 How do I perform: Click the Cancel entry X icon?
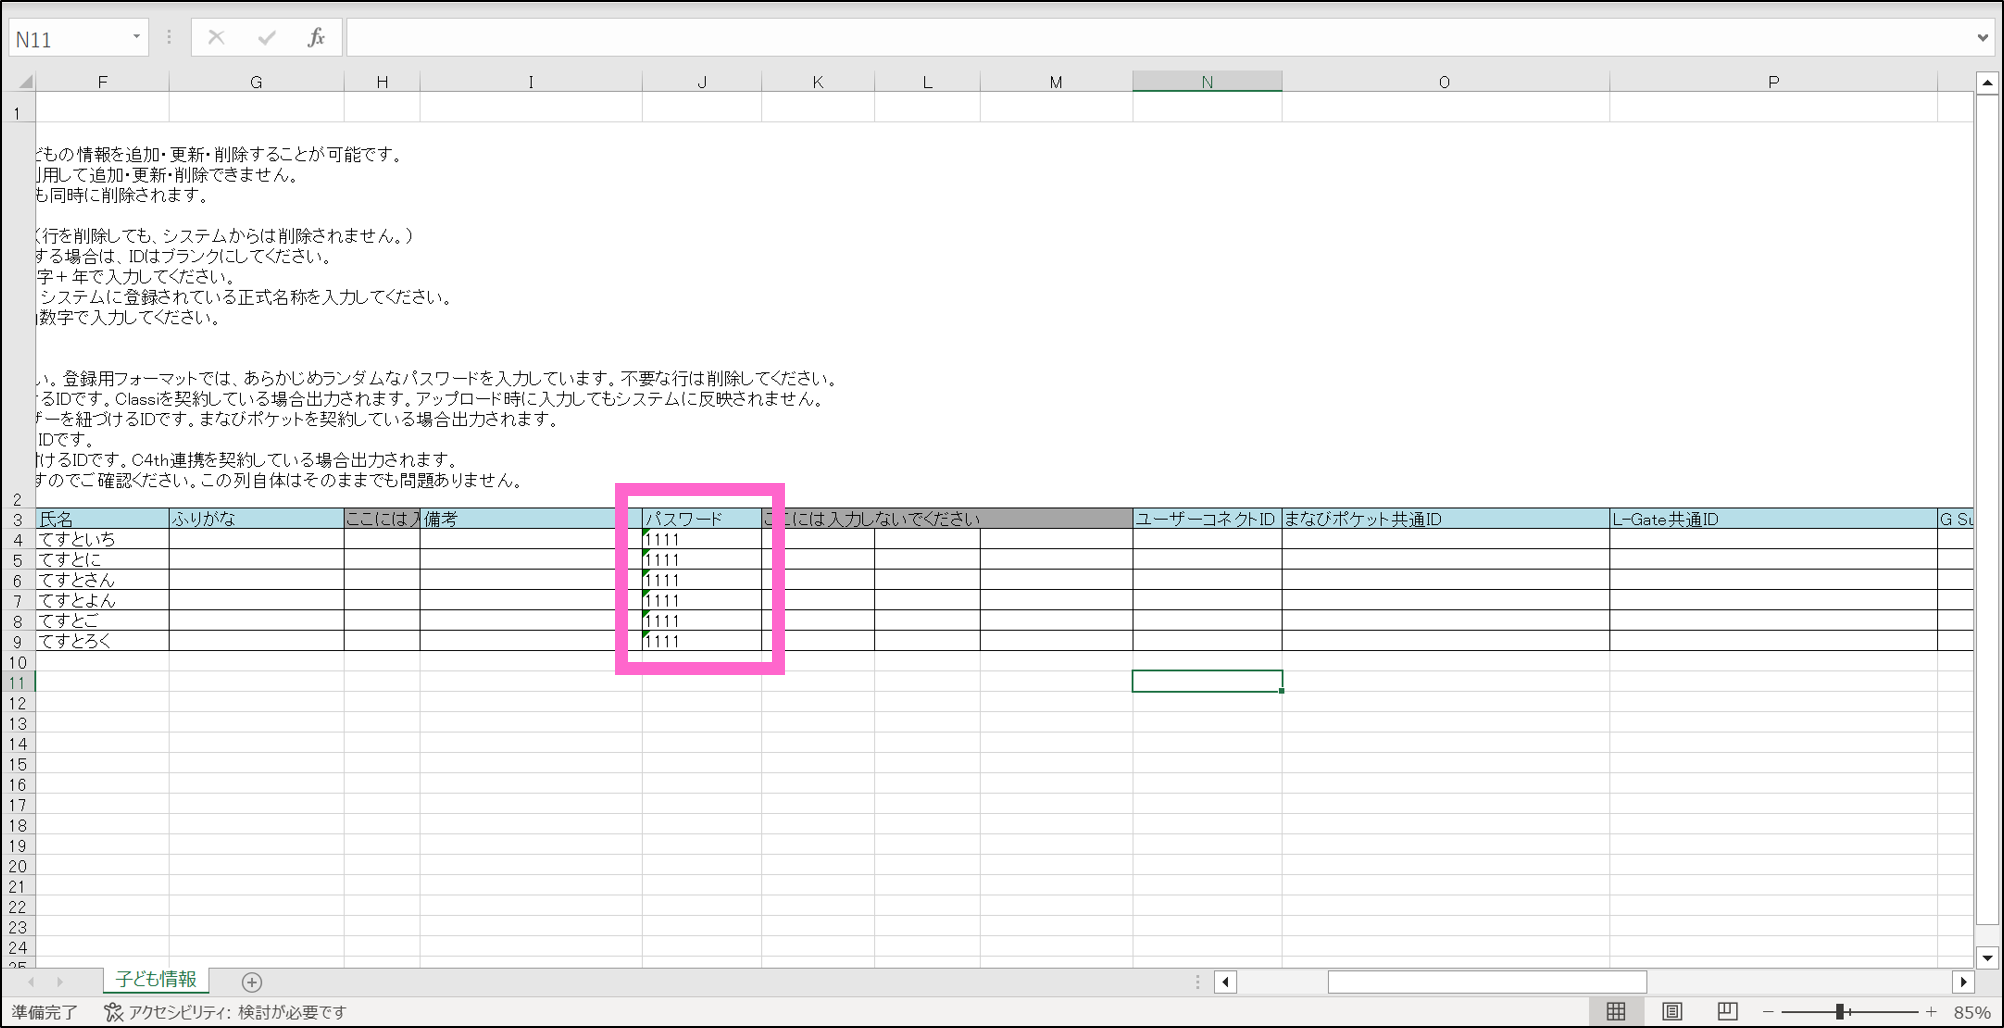point(216,38)
